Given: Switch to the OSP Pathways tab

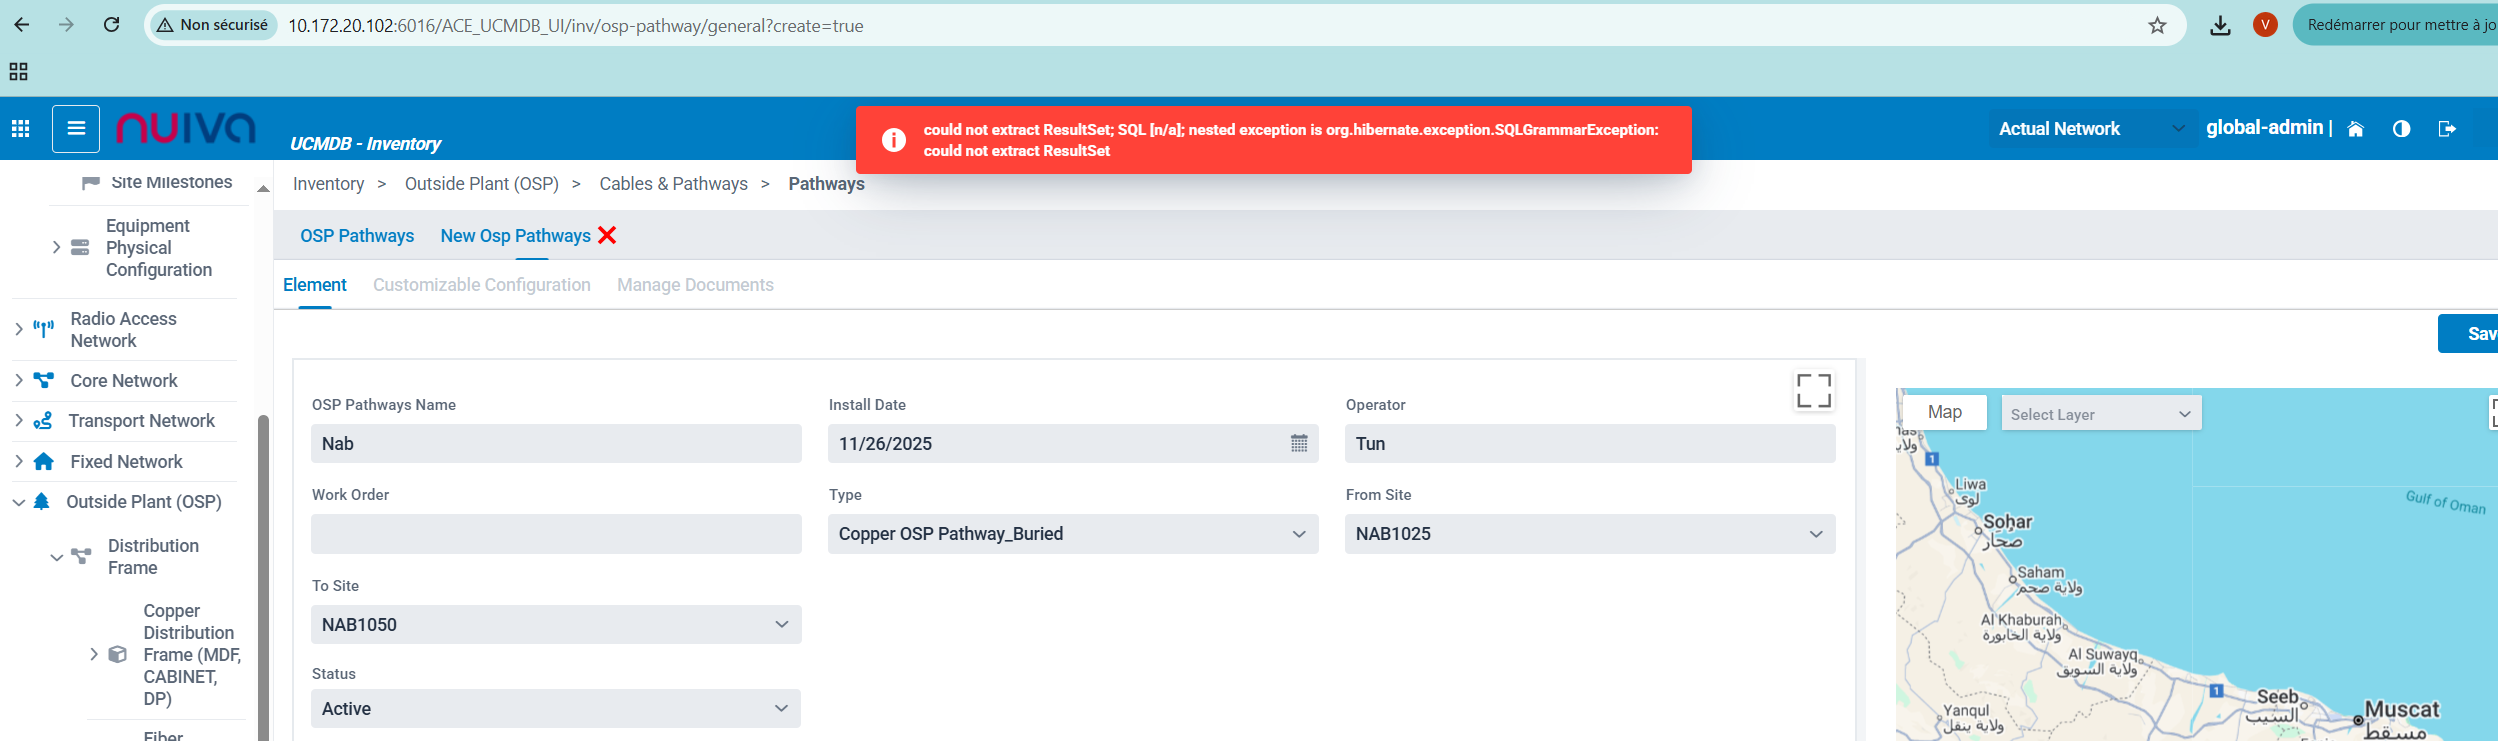Looking at the screenshot, I should tap(357, 236).
